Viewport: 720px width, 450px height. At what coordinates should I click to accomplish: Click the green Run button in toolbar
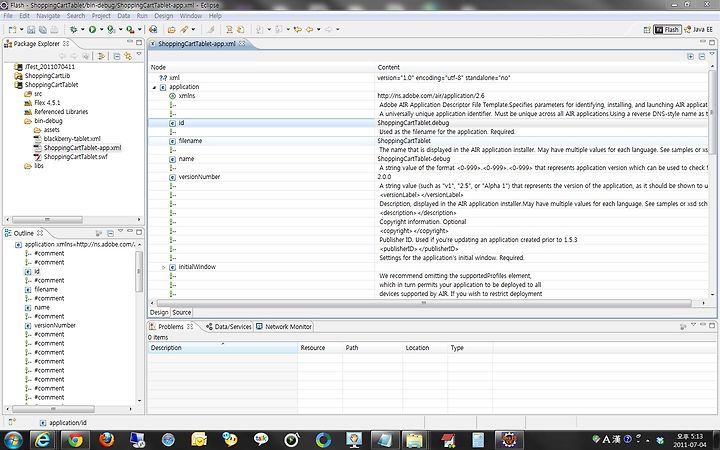pos(92,29)
